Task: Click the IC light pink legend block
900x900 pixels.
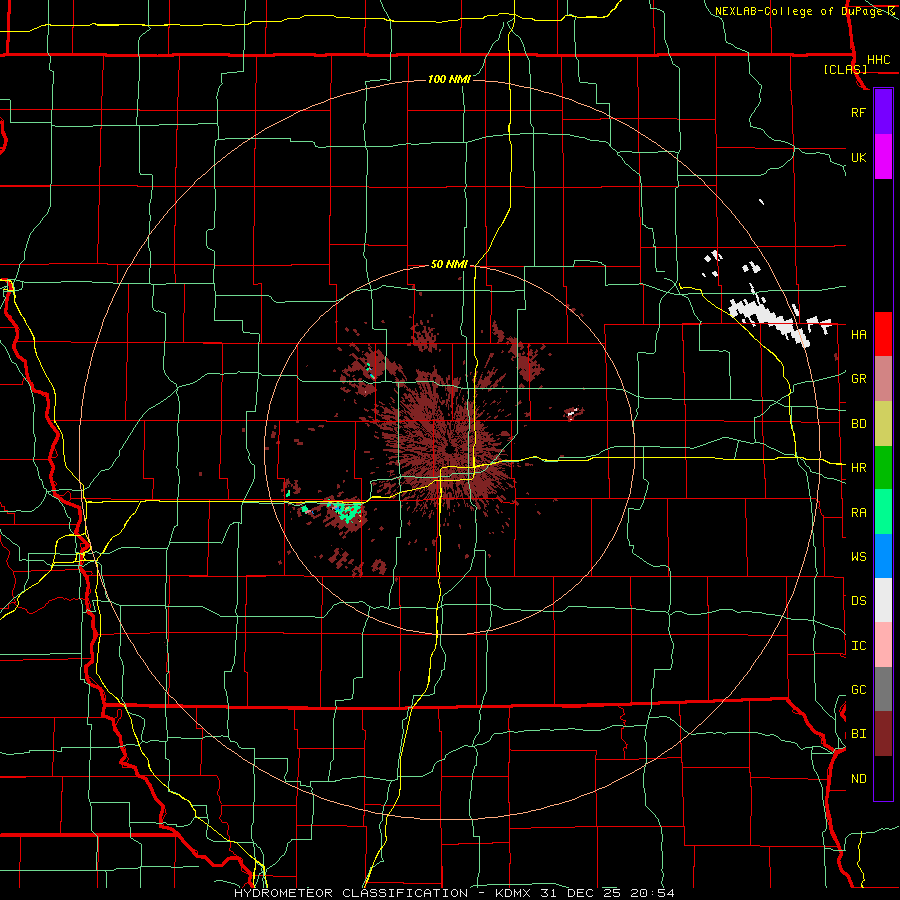Action: (883, 645)
